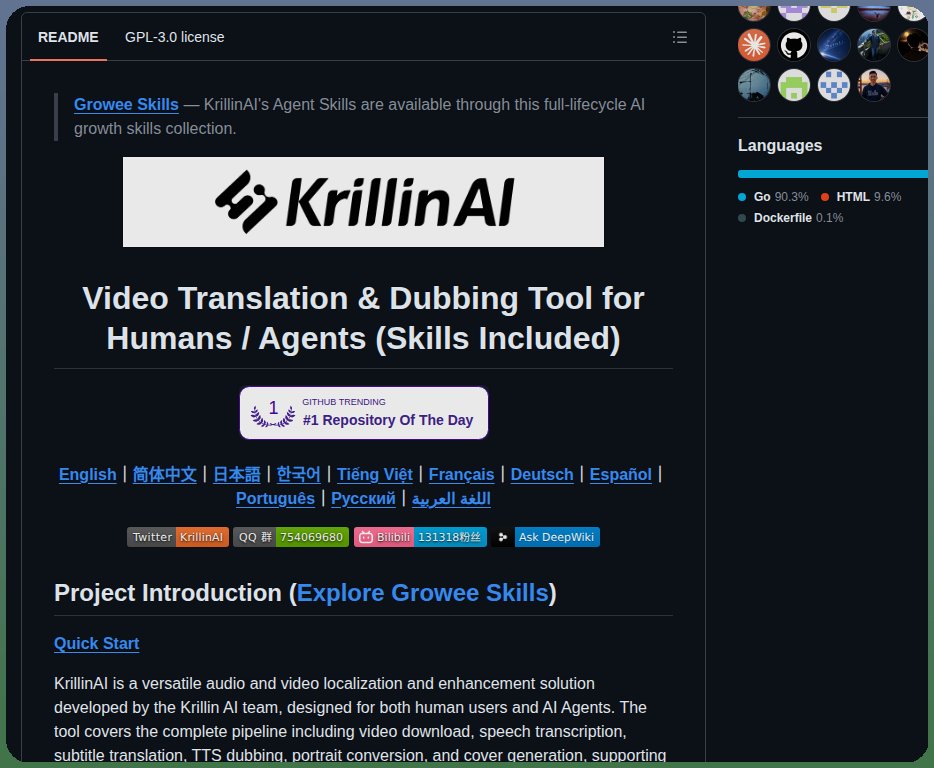Open the GitHub octocat contributor avatar

click(793, 45)
